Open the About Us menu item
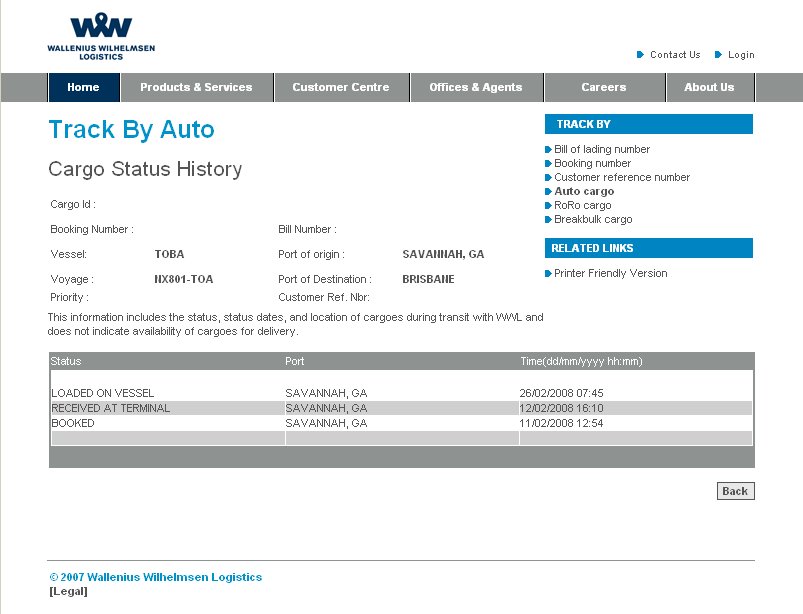803x614 pixels. pos(709,88)
